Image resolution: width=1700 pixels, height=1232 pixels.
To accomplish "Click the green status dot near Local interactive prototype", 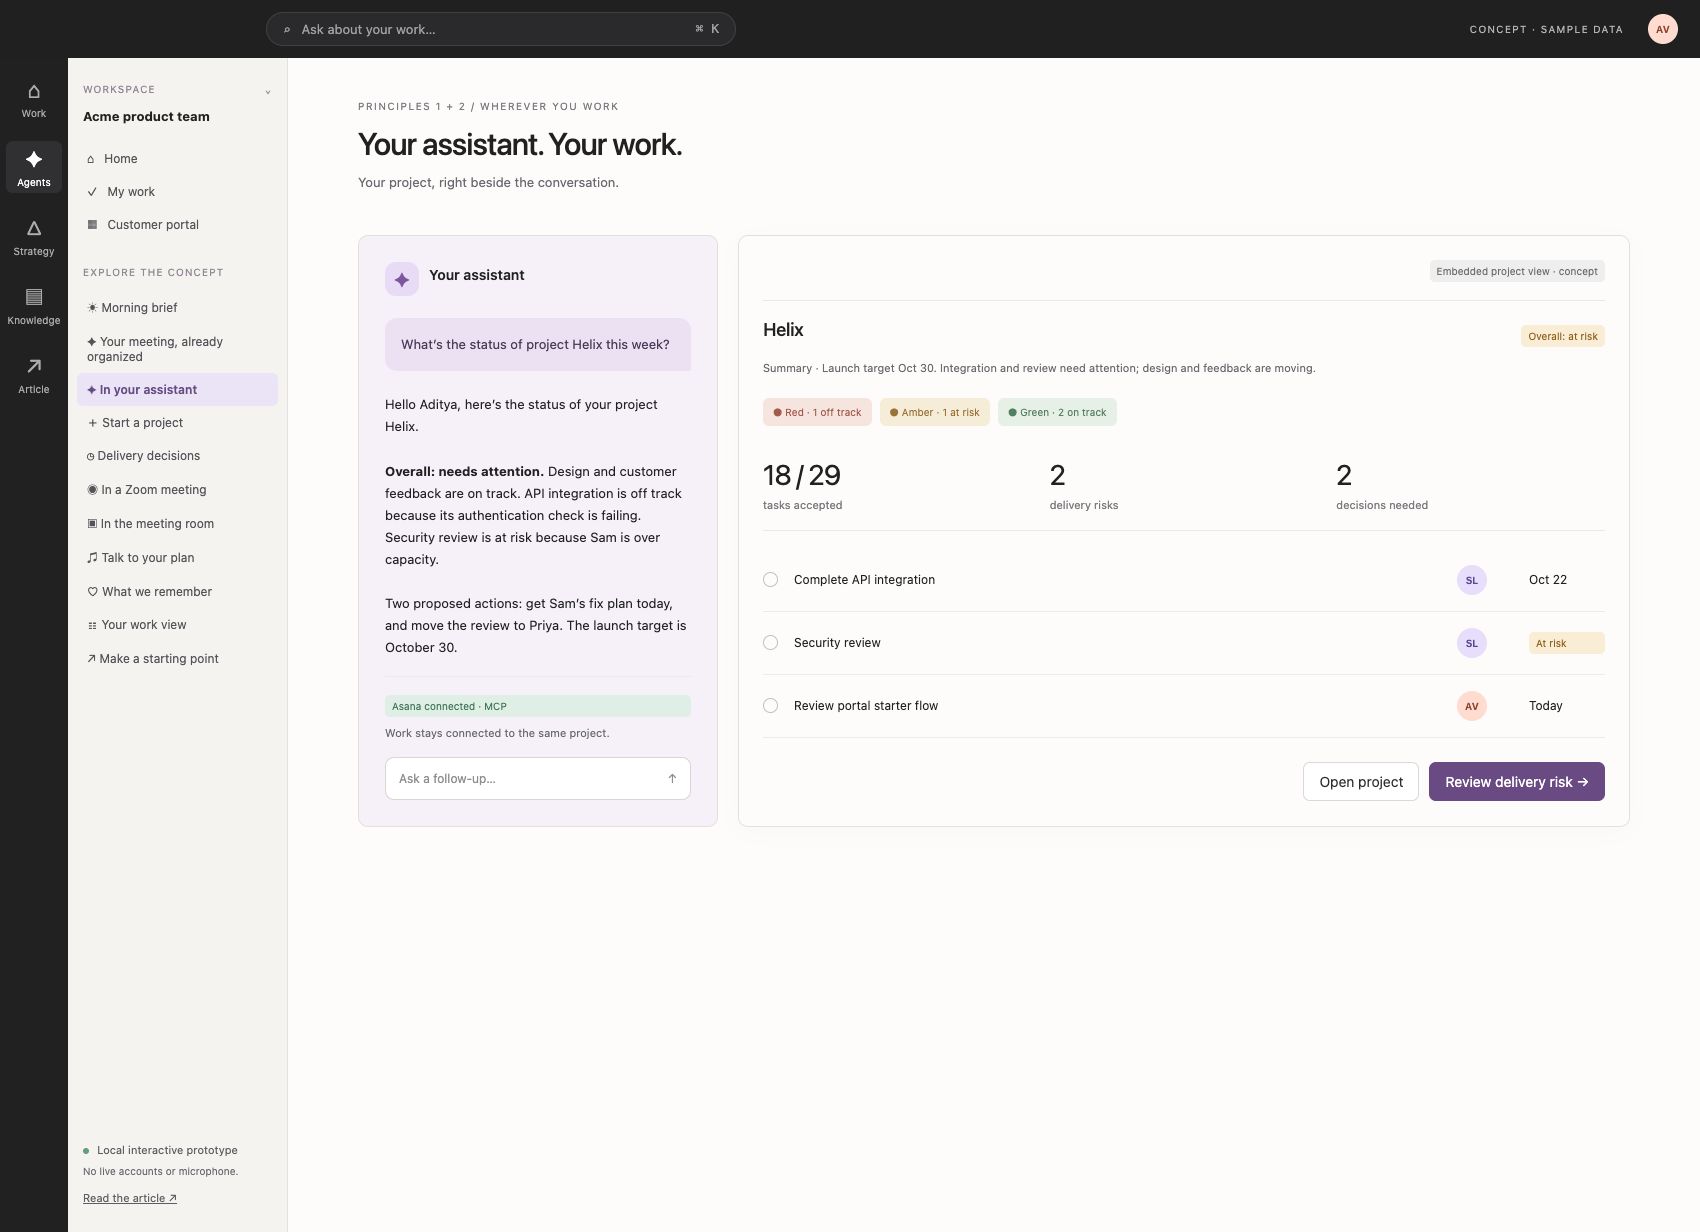I will pyautogui.click(x=86, y=1151).
